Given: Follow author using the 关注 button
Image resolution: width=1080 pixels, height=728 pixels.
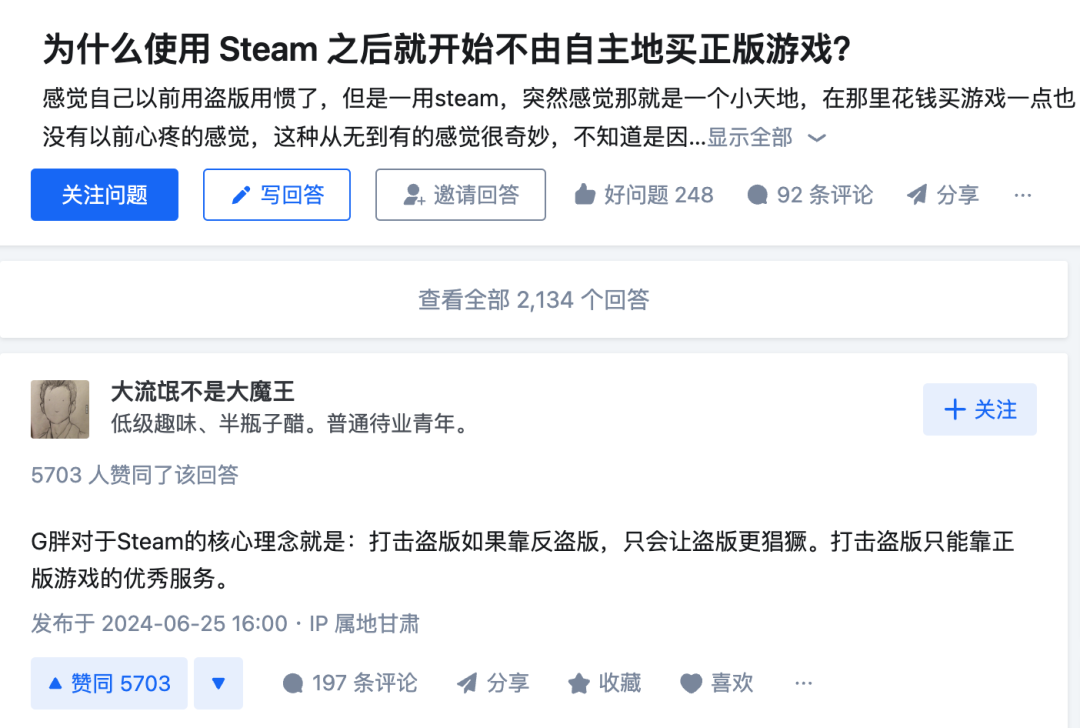Looking at the screenshot, I should (x=979, y=409).
